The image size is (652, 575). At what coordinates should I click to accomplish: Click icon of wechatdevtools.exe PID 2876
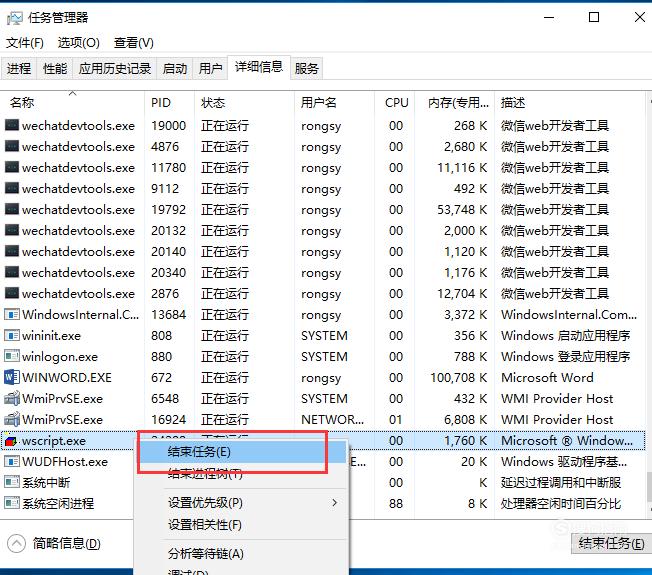pyautogui.click(x=12, y=293)
